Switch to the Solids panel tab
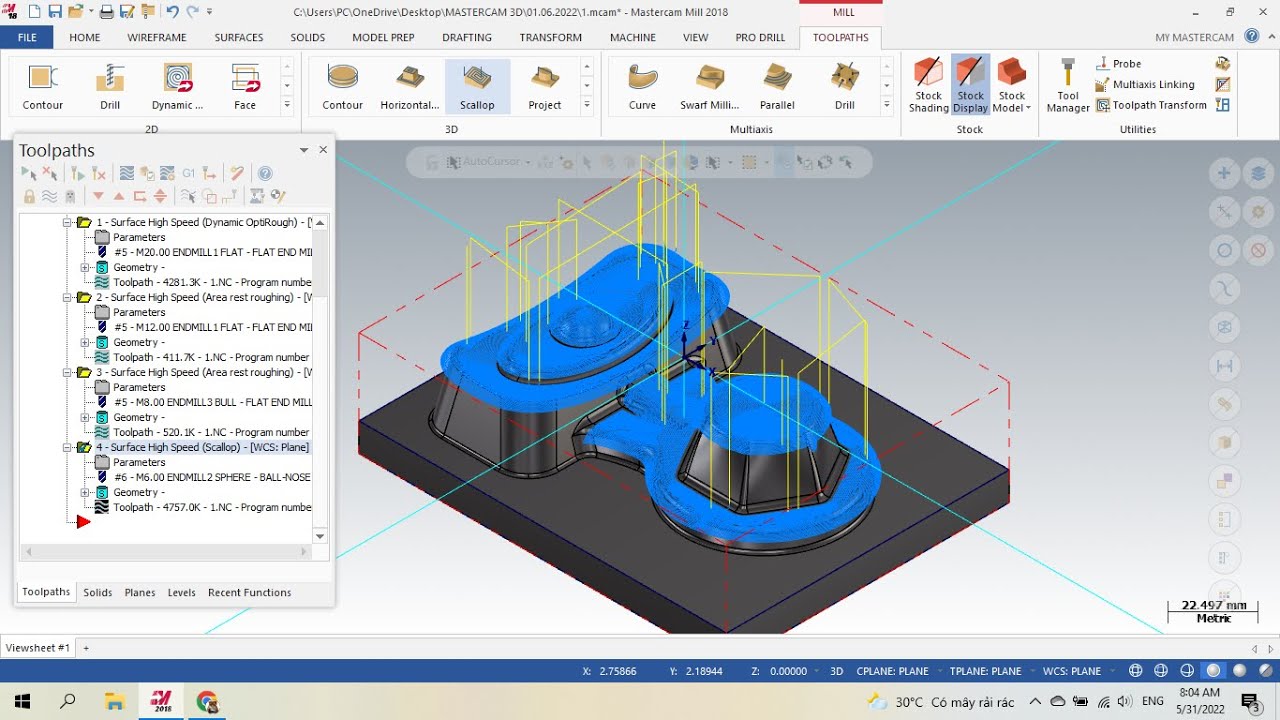The image size is (1280, 720). (98, 592)
